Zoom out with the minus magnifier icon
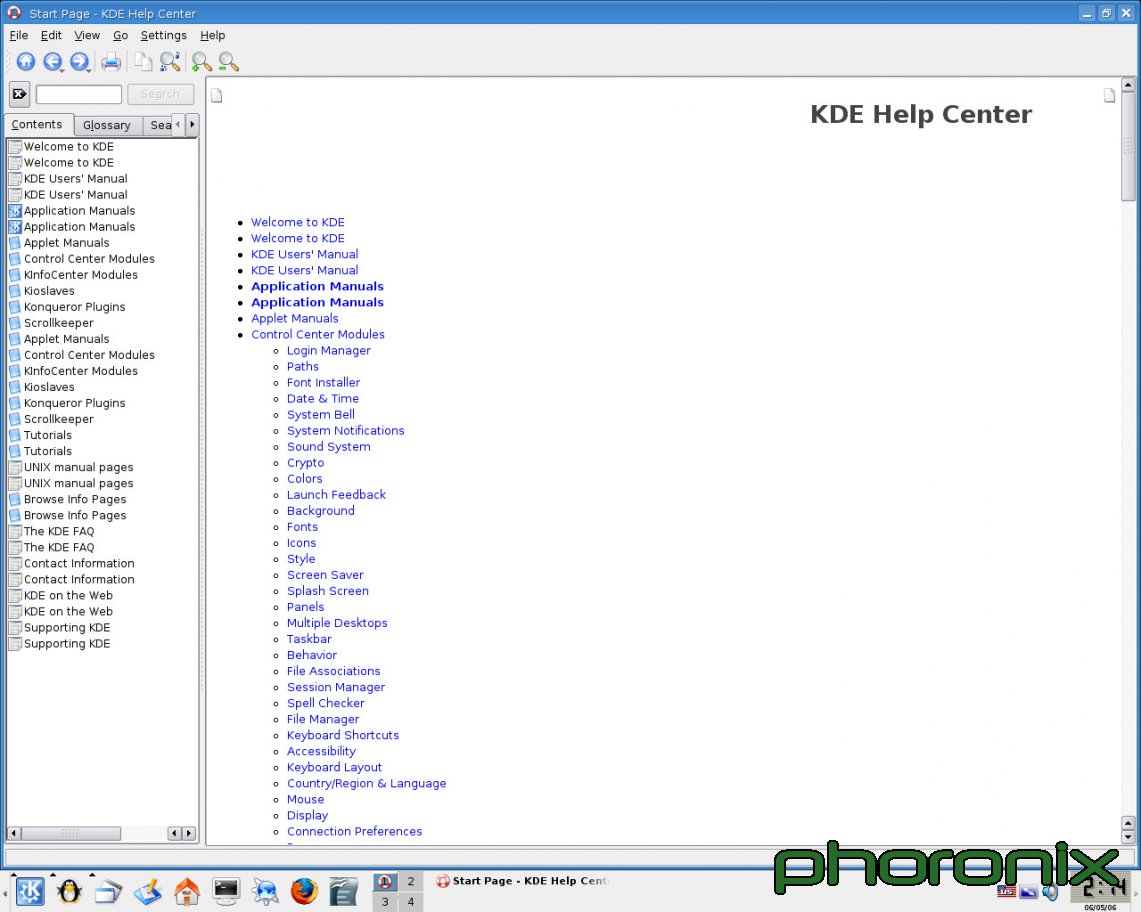The width and height of the screenshot is (1141, 912). tap(229, 62)
